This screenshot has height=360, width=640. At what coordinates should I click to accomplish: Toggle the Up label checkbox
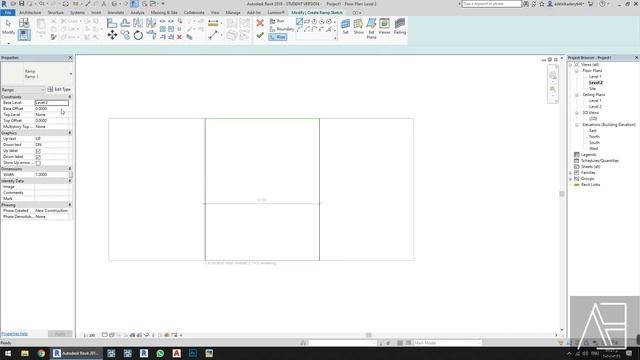[38, 151]
